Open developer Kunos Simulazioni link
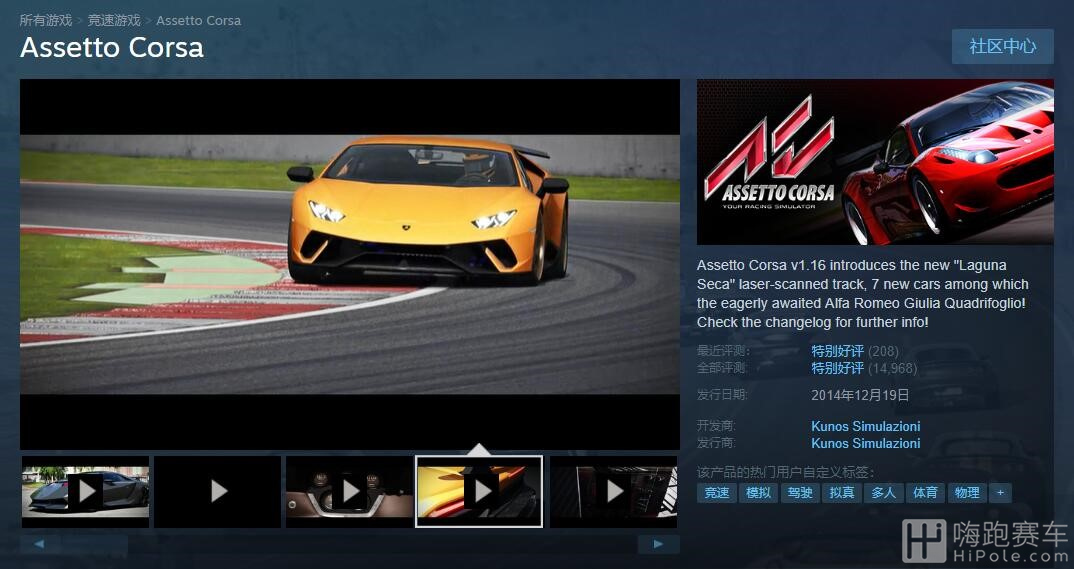 (x=866, y=426)
